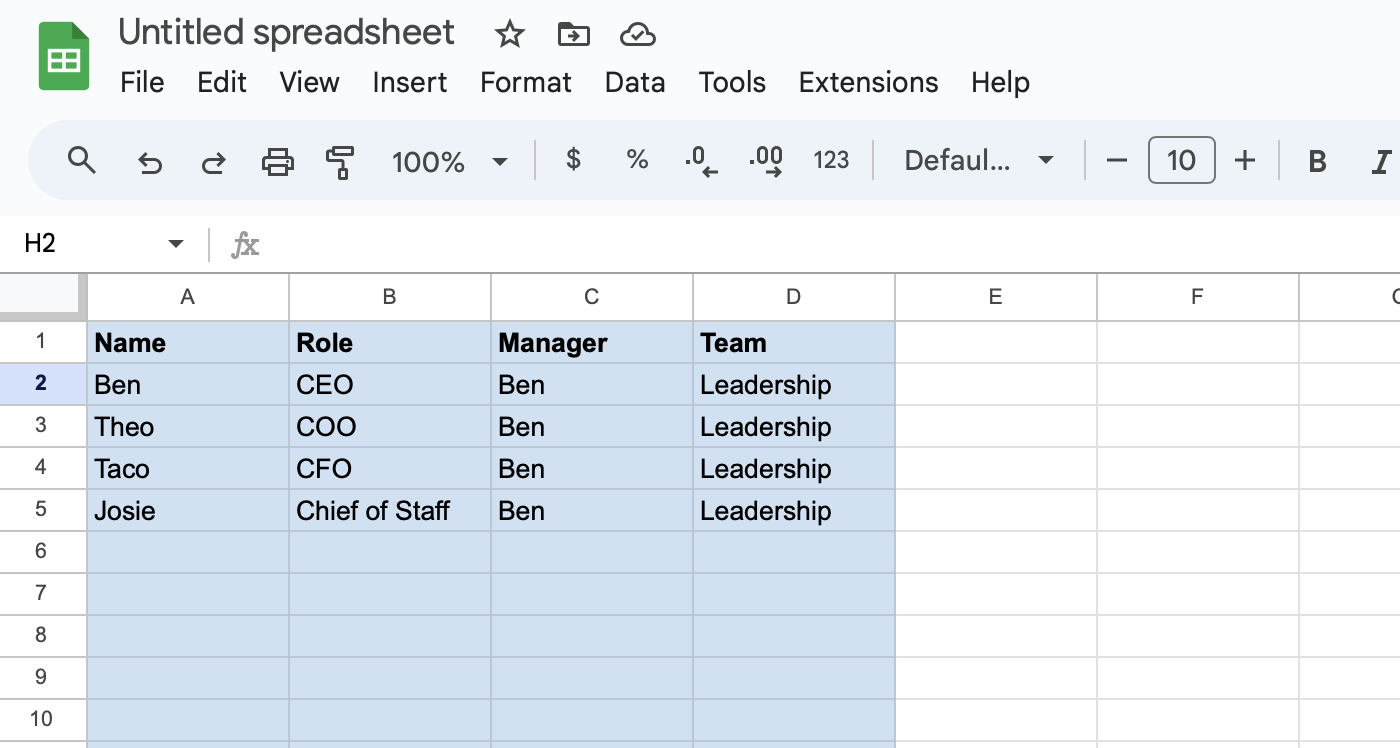Viewport: 1400px width, 748px height.
Task: Expand the H2 name box dropdown
Action: click(176, 243)
